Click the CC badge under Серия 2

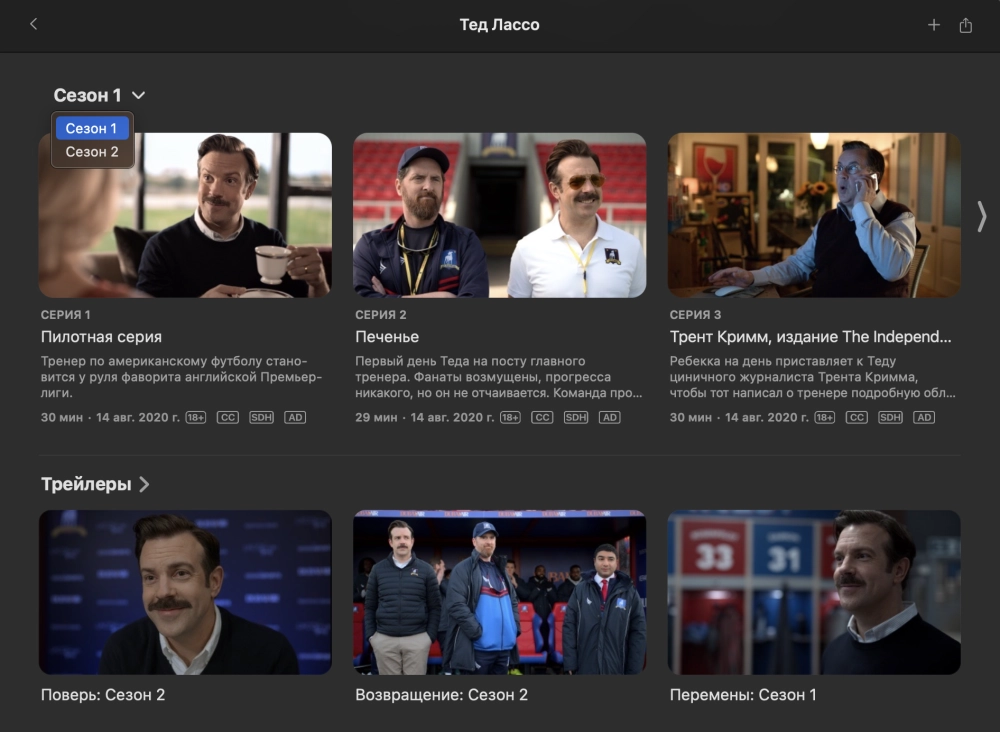[542, 417]
